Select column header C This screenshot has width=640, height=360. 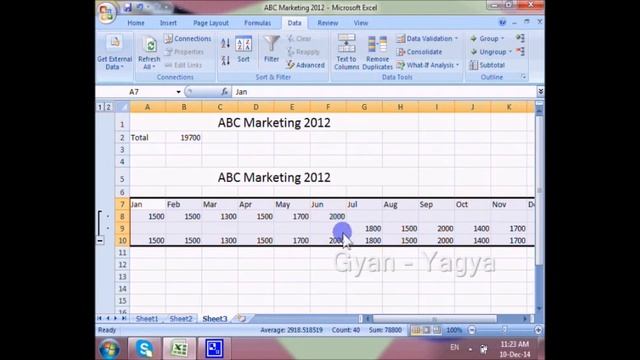220,107
